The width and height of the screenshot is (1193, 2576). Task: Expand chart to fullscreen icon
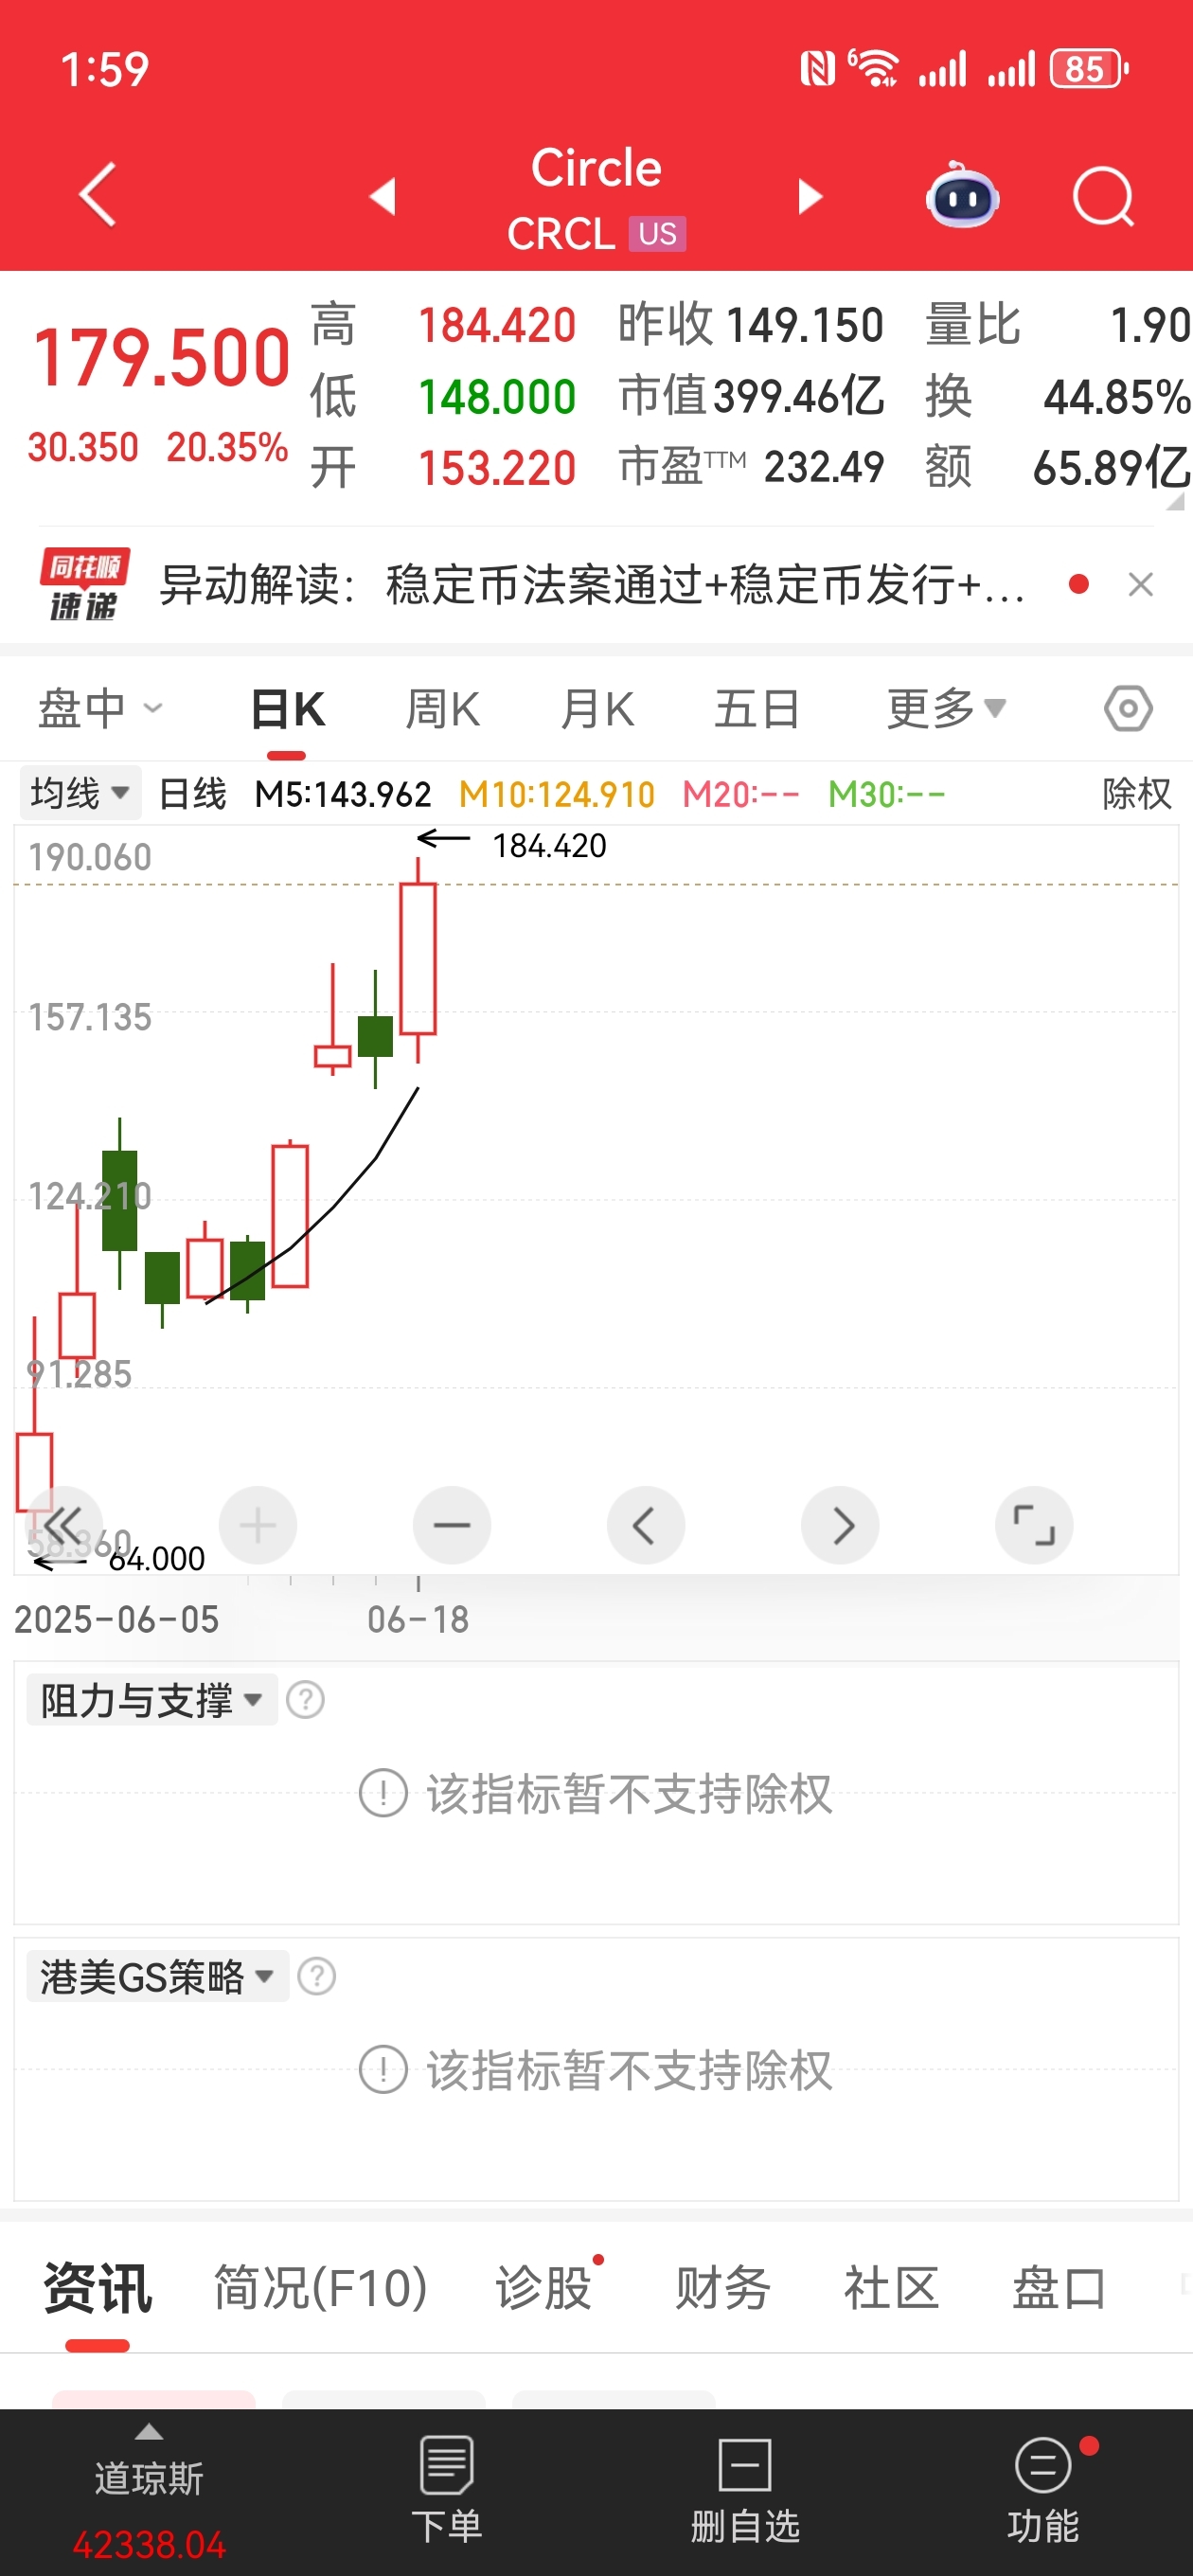click(x=1034, y=1525)
